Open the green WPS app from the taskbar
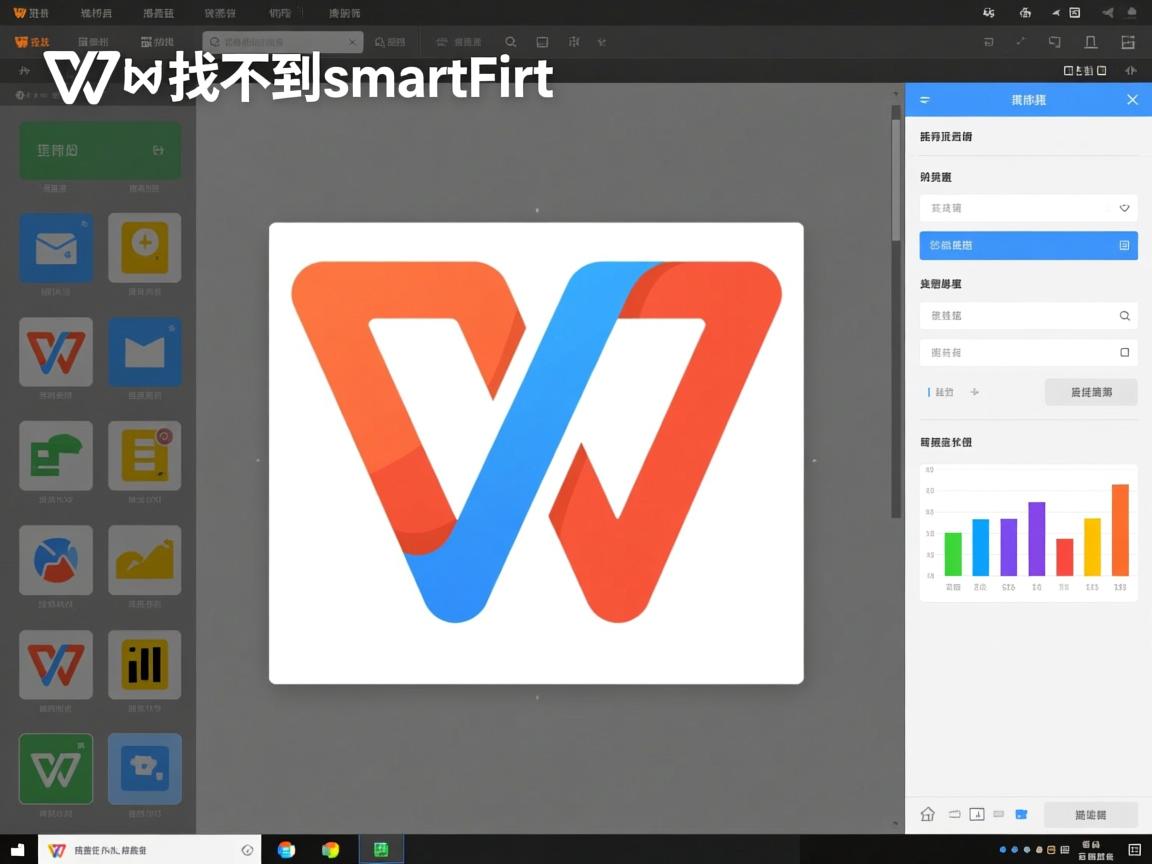 (381, 849)
